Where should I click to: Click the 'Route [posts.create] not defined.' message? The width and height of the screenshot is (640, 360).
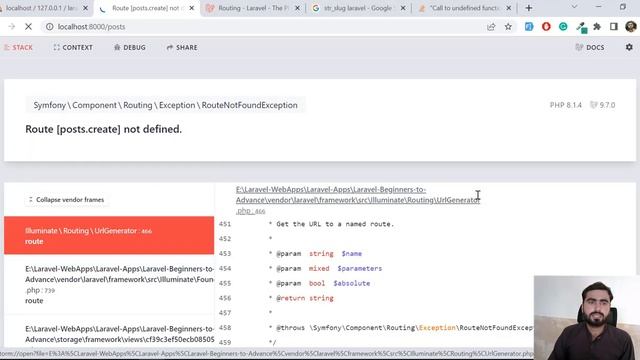point(104,129)
